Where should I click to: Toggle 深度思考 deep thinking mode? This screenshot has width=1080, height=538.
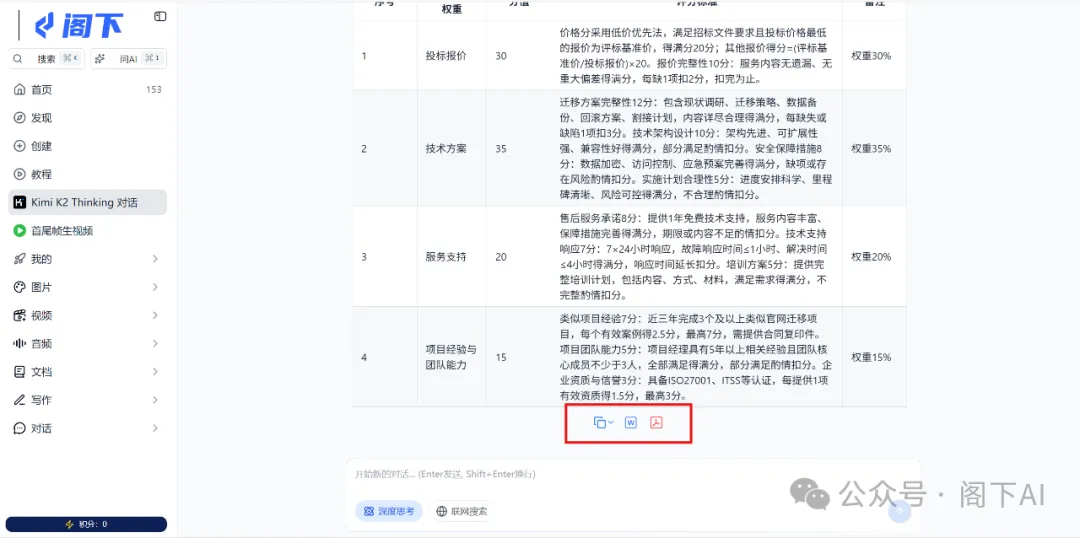coord(389,511)
